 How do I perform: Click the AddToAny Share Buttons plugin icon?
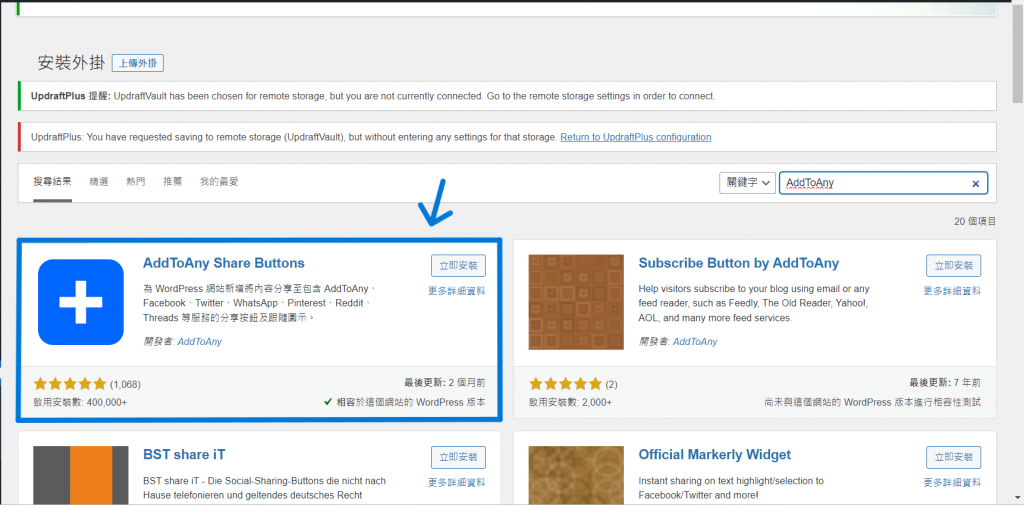pos(81,302)
